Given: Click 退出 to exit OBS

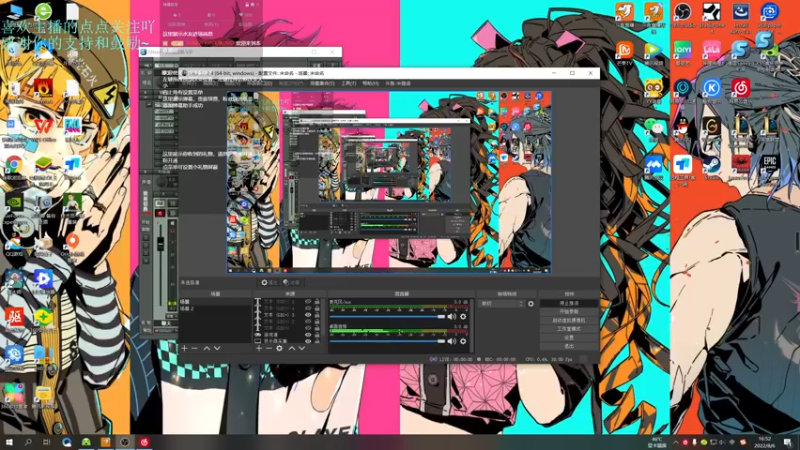Looking at the screenshot, I should tap(569, 346).
